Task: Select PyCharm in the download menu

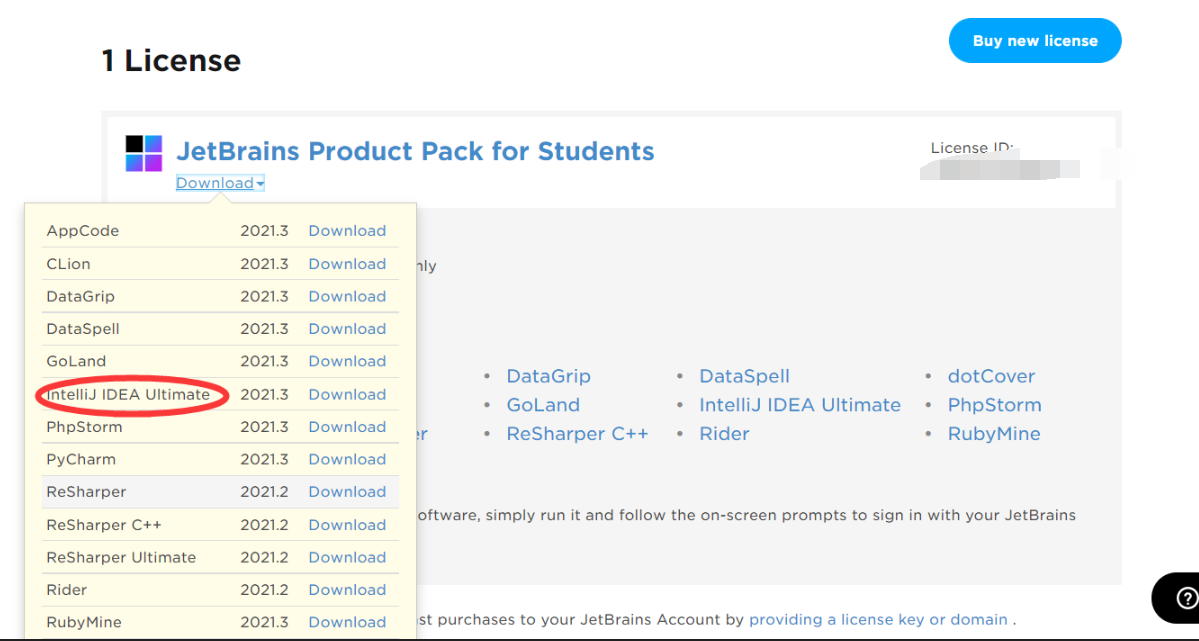Action: (x=81, y=459)
